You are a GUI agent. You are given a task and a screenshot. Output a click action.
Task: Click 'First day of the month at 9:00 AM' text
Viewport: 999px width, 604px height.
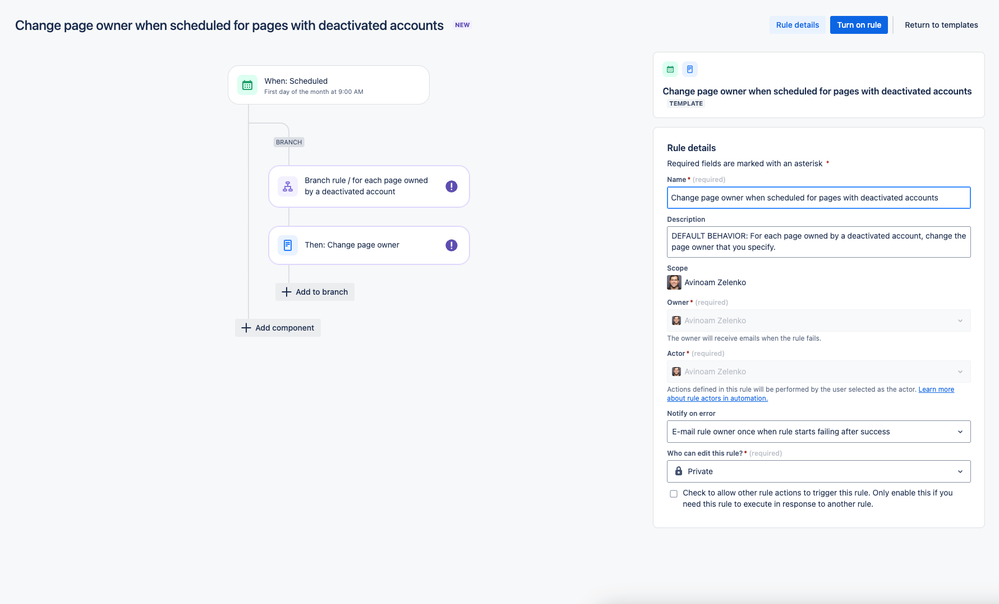point(313,92)
